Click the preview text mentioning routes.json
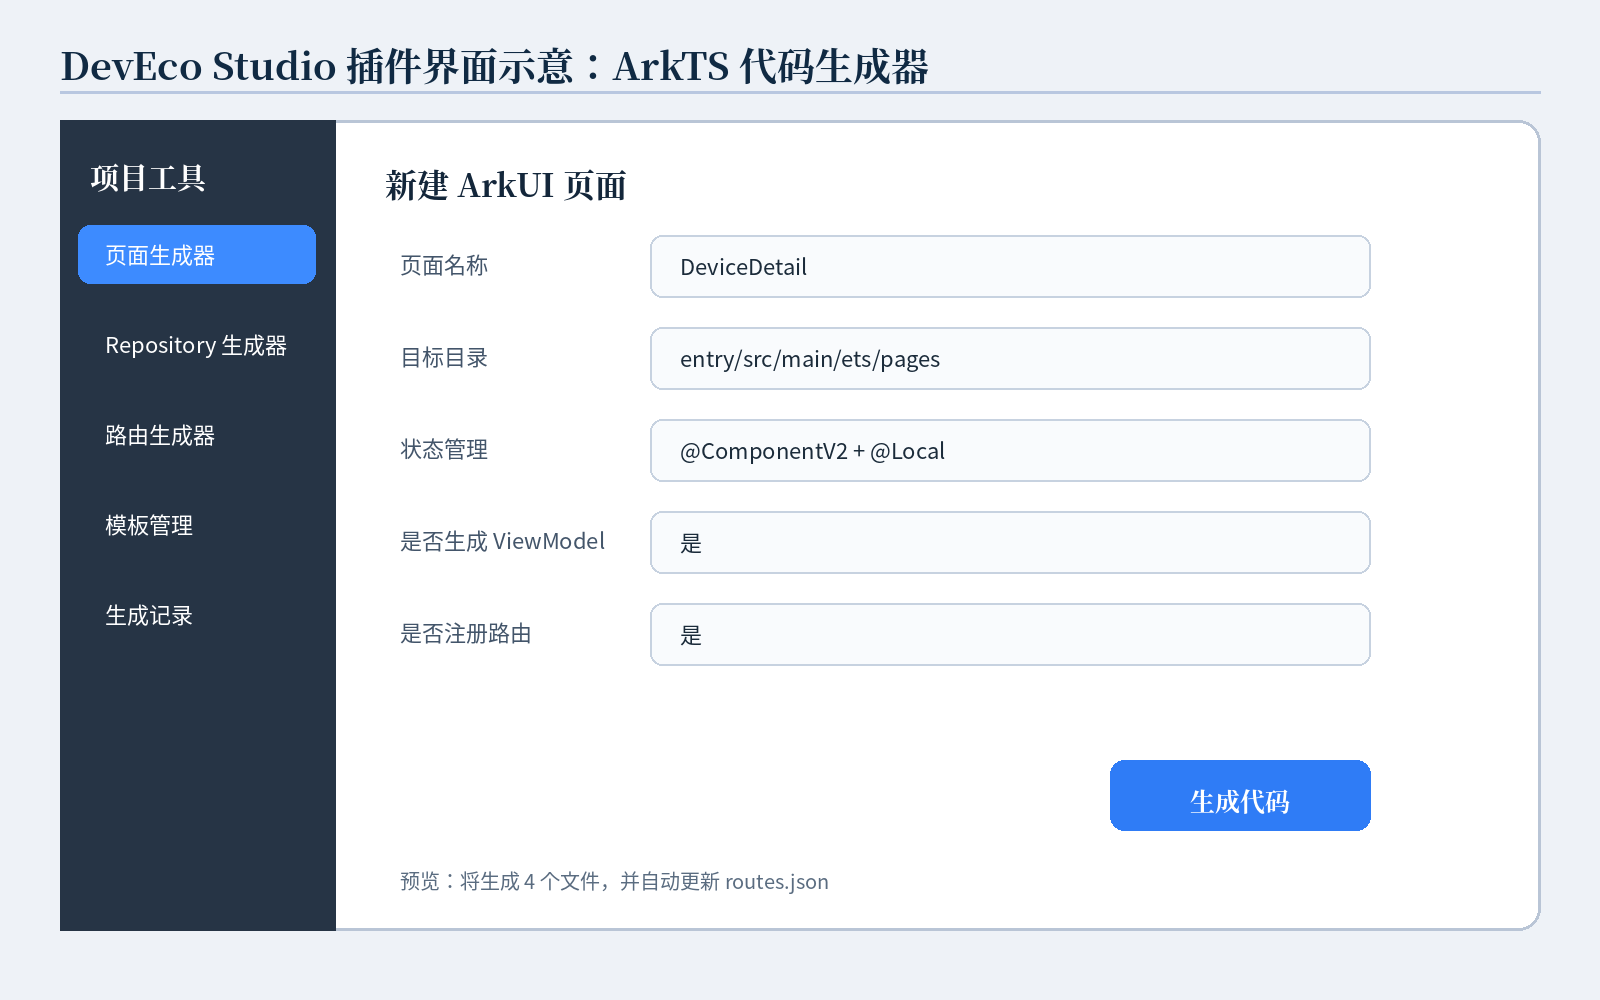Viewport: 1600px width, 1000px height. [614, 882]
